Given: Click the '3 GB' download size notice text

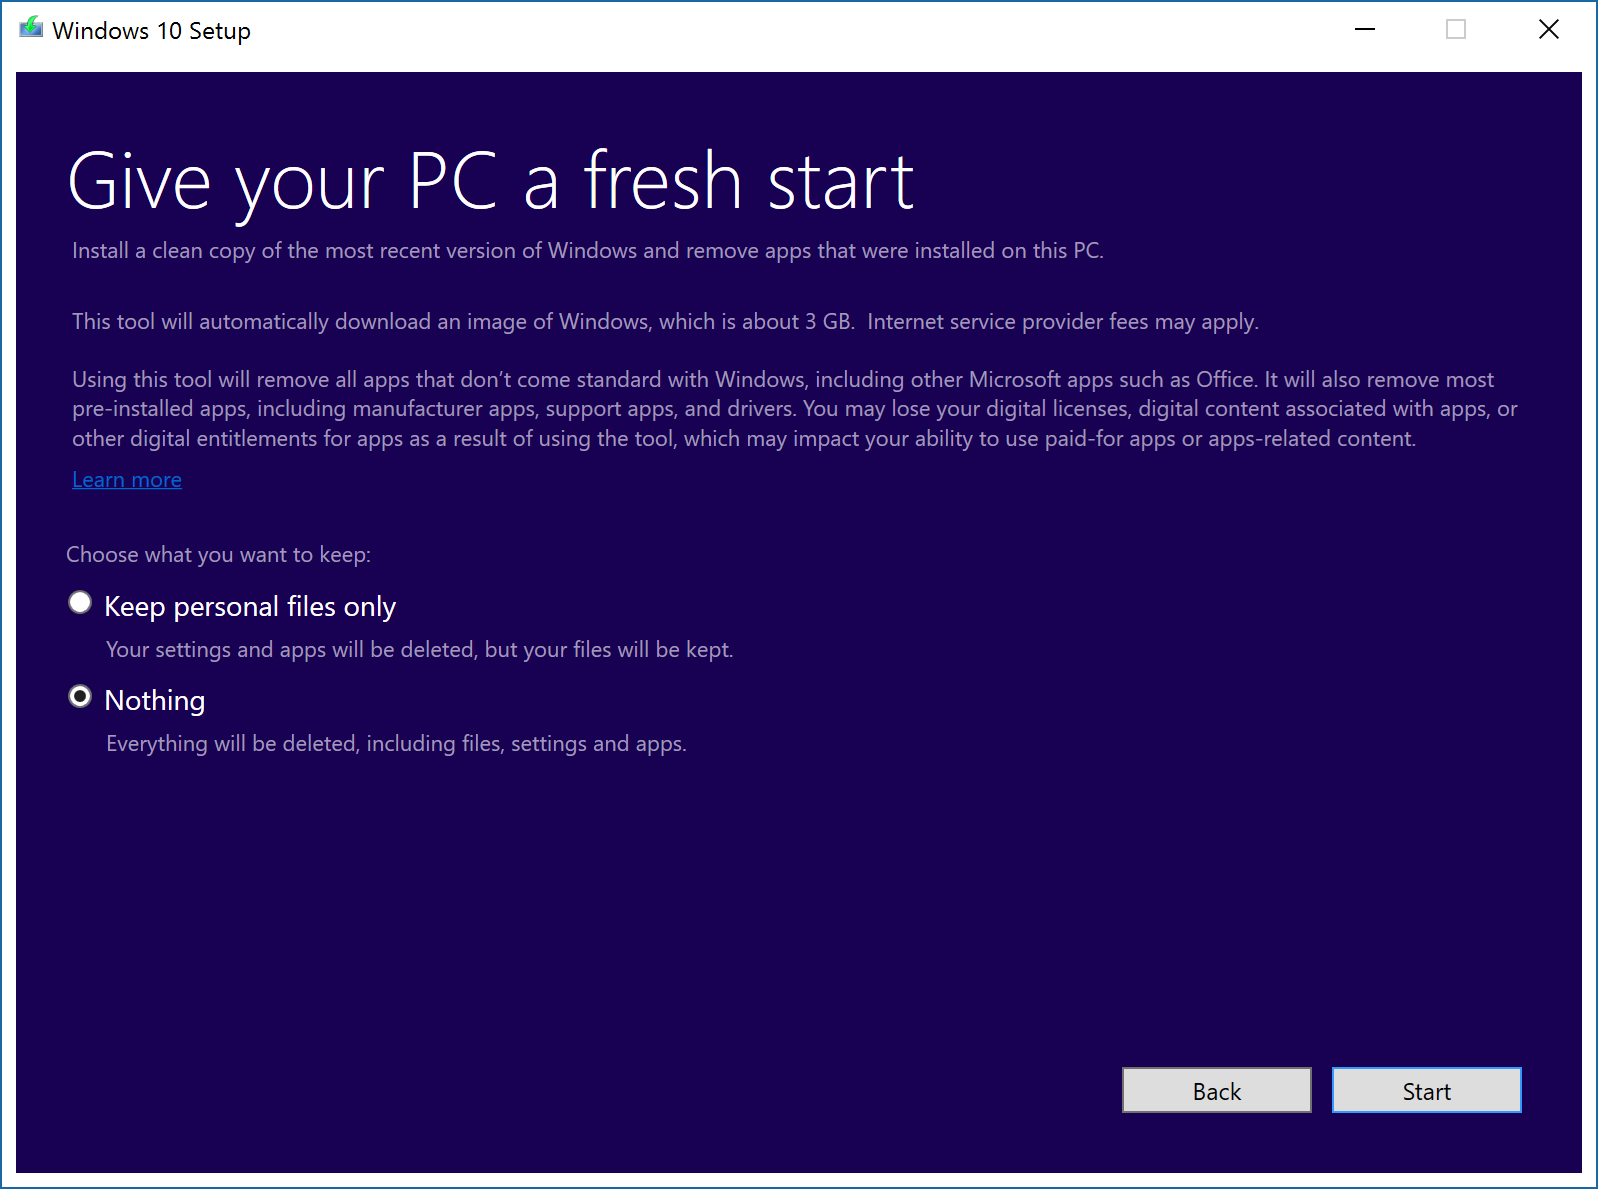Looking at the screenshot, I should click(665, 322).
